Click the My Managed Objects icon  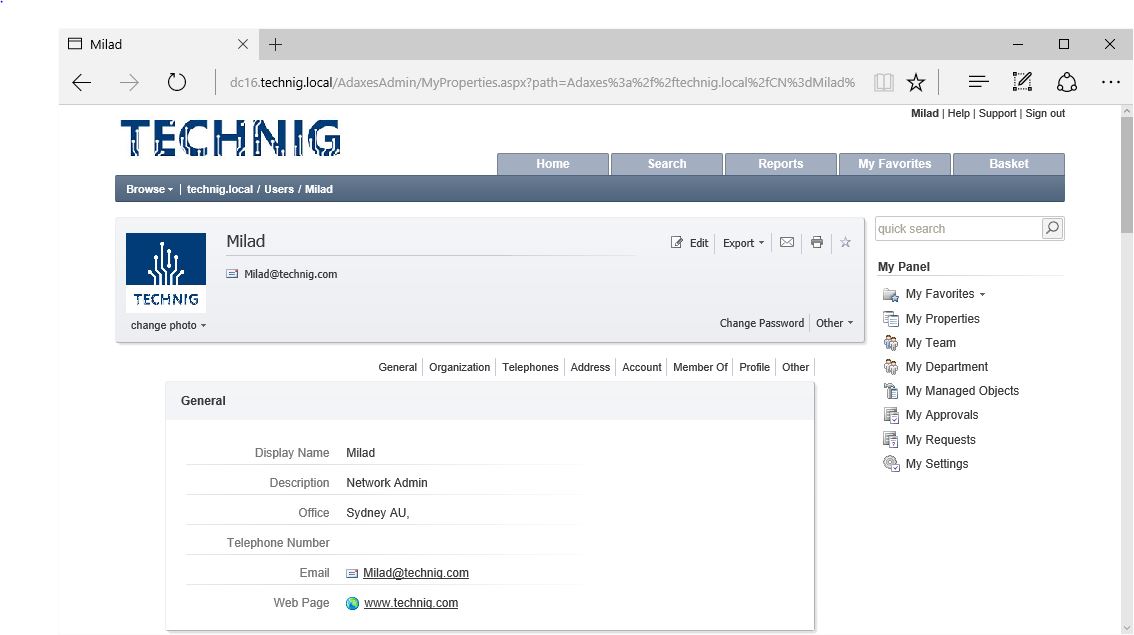click(890, 391)
